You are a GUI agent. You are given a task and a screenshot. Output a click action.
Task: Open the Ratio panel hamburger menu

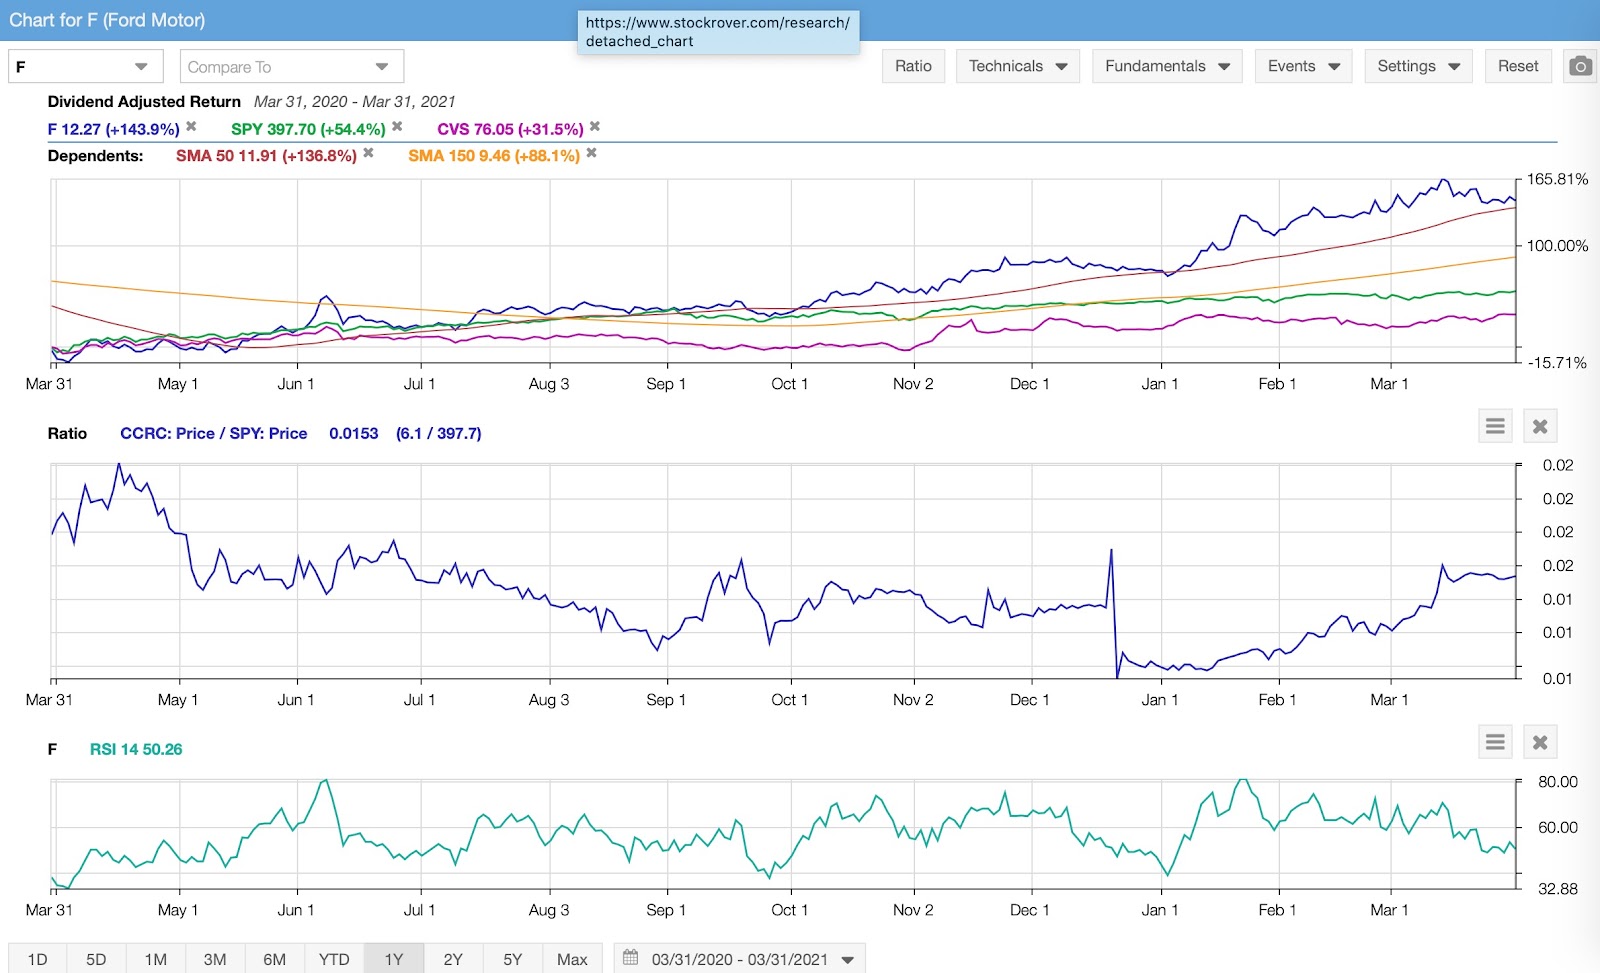pyautogui.click(x=1495, y=427)
